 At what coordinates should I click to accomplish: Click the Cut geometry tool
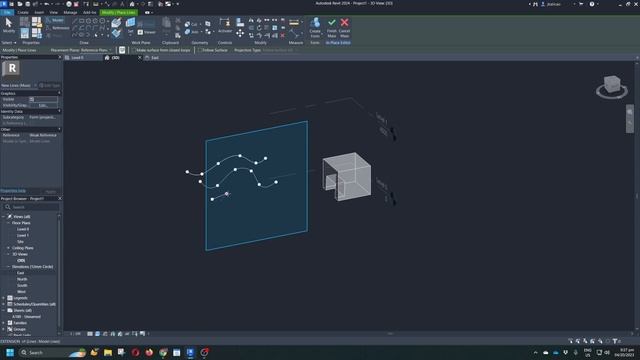[191, 24]
